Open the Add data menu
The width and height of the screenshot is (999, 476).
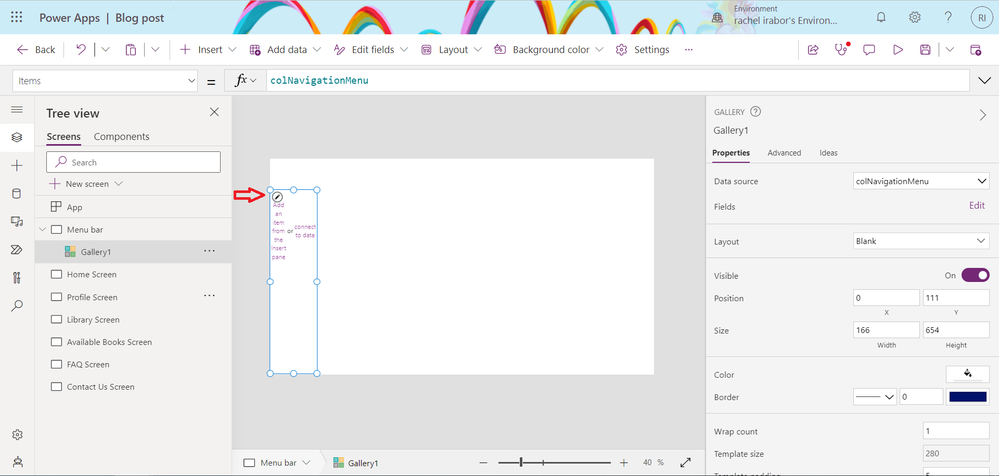285,50
